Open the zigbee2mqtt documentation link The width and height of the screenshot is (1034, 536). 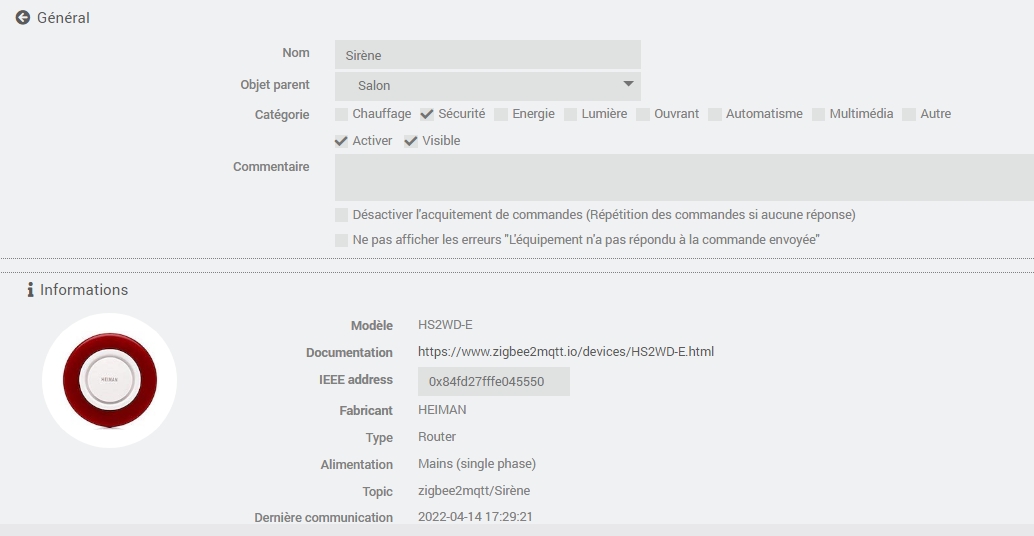coord(566,352)
